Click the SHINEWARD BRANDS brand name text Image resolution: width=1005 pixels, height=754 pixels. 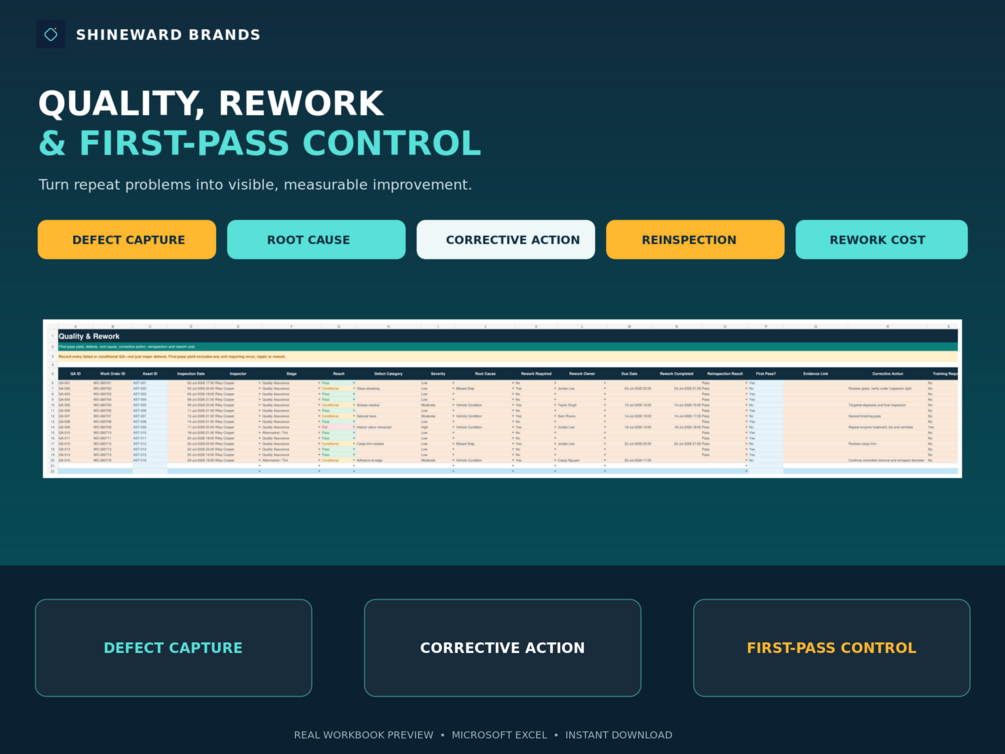tap(169, 35)
